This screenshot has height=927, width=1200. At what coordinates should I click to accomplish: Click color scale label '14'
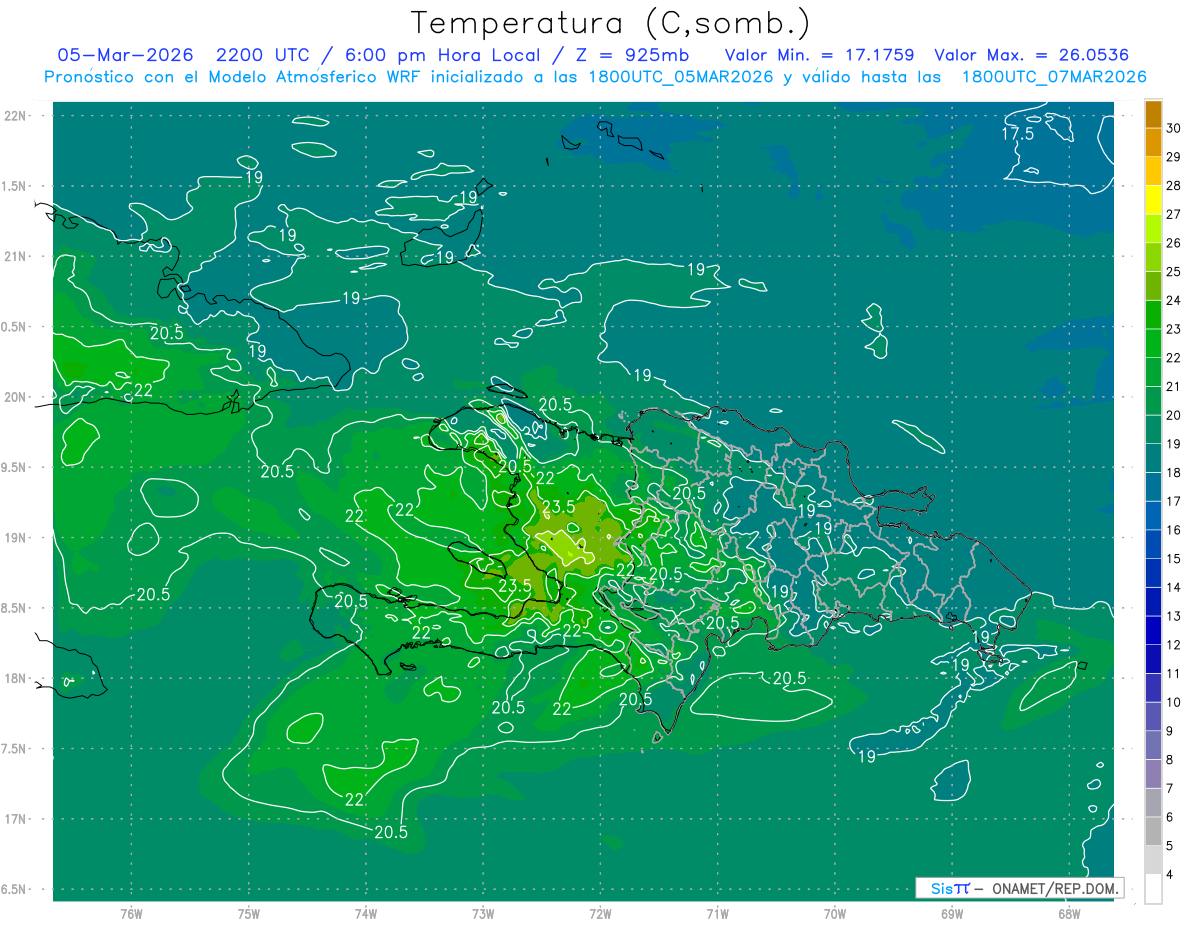pos(1175,587)
